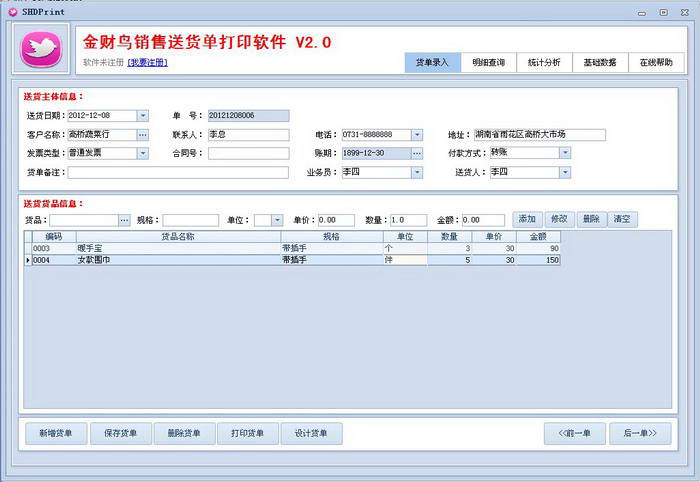
Task: Click the 货品 input field
Action: coord(84,220)
